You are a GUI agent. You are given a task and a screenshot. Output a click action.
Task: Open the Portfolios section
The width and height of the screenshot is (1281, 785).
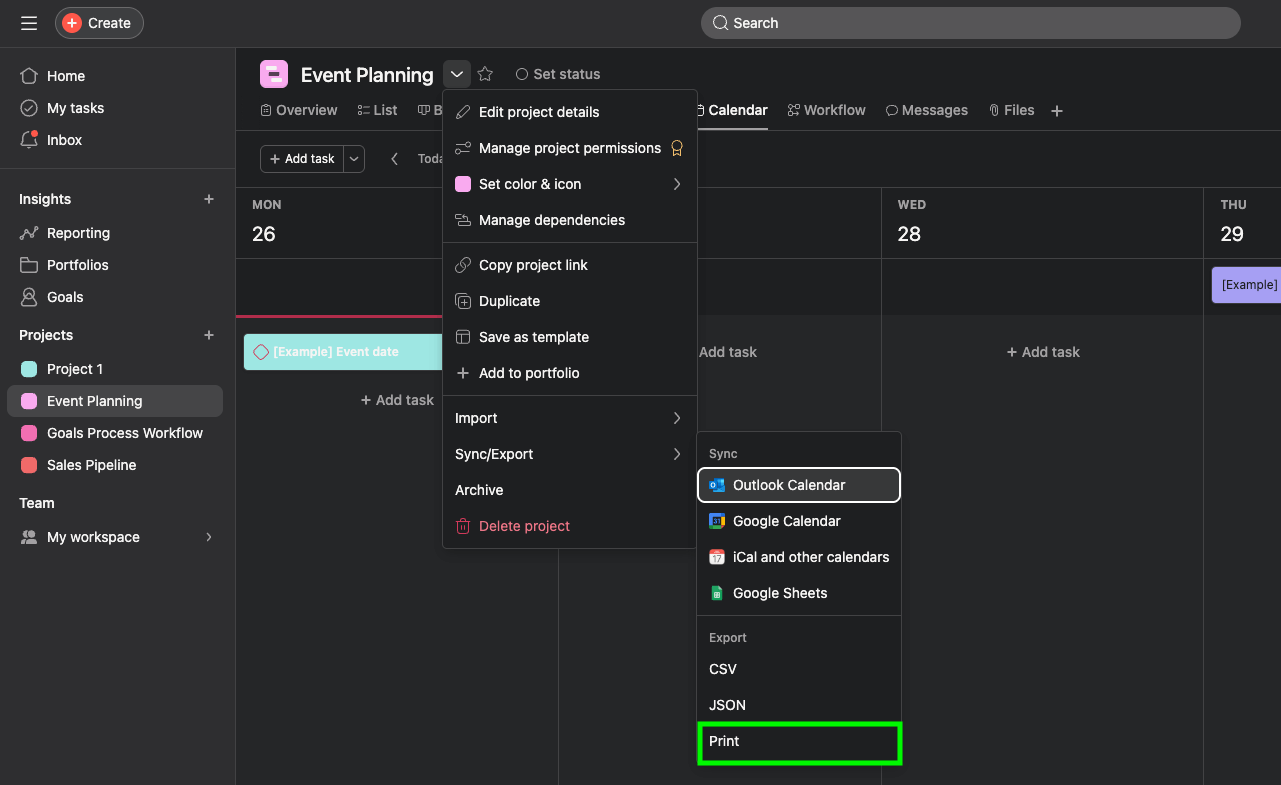(31, 264)
